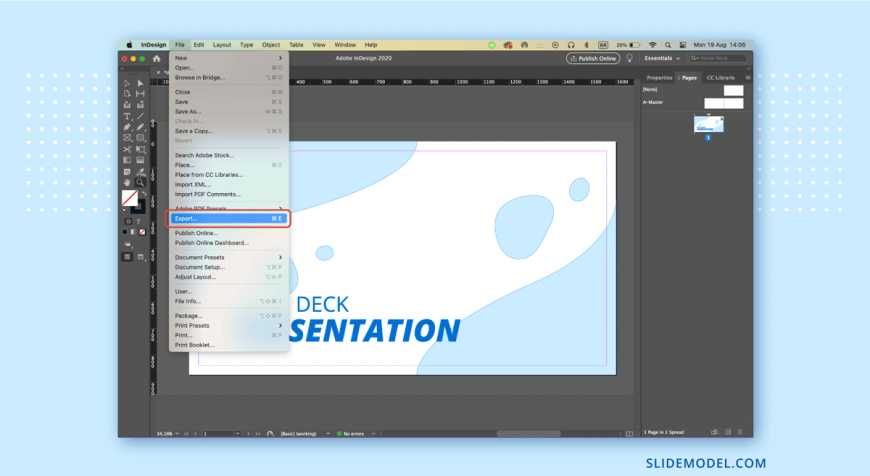Select the page 1 thumbnail
This screenshot has height=476, width=870.
pos(709,124)
